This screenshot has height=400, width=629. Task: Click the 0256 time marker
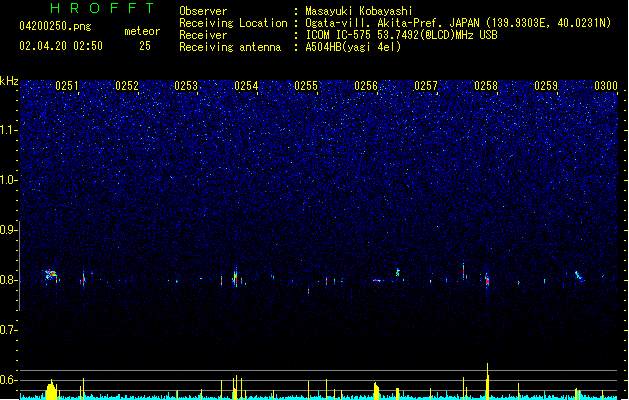[366, 86]
